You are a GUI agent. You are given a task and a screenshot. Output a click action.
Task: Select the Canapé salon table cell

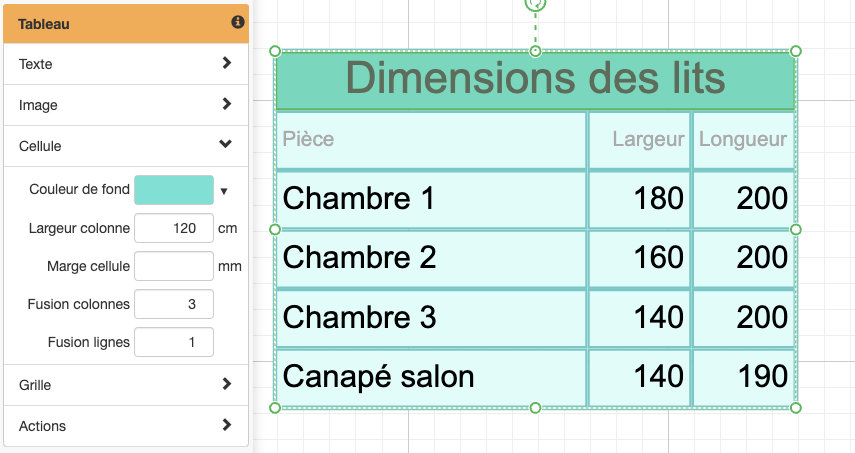point(430,377)
